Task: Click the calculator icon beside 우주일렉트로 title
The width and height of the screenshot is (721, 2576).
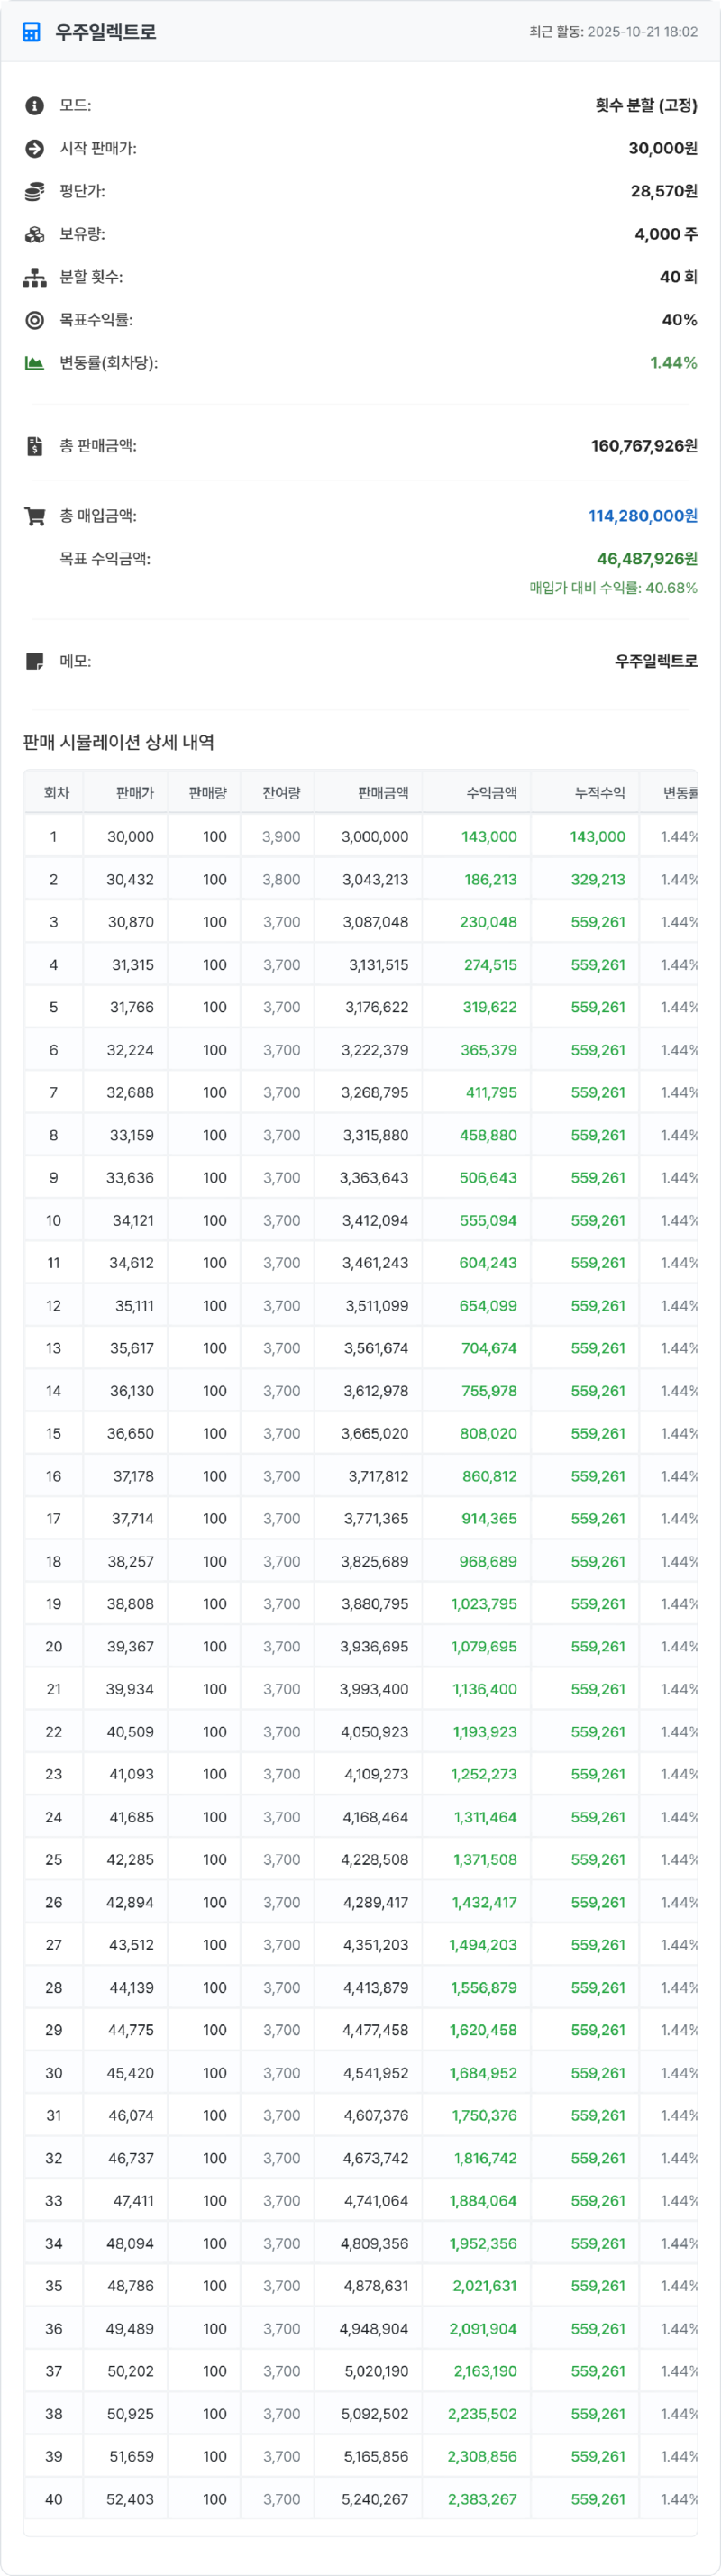Action: 32,32
